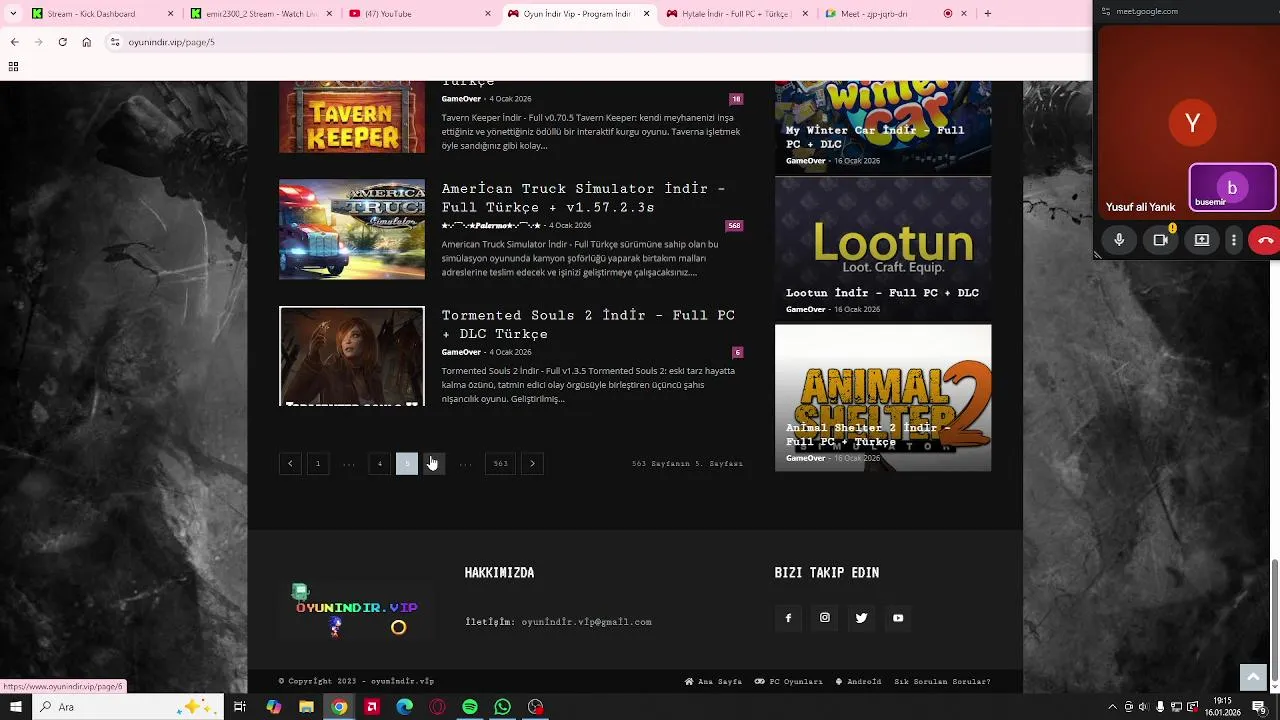Viewport: 1280px width, 720px height.
Task: Open Sık Sorulan Sorular footer link
Action: [942, 682]
